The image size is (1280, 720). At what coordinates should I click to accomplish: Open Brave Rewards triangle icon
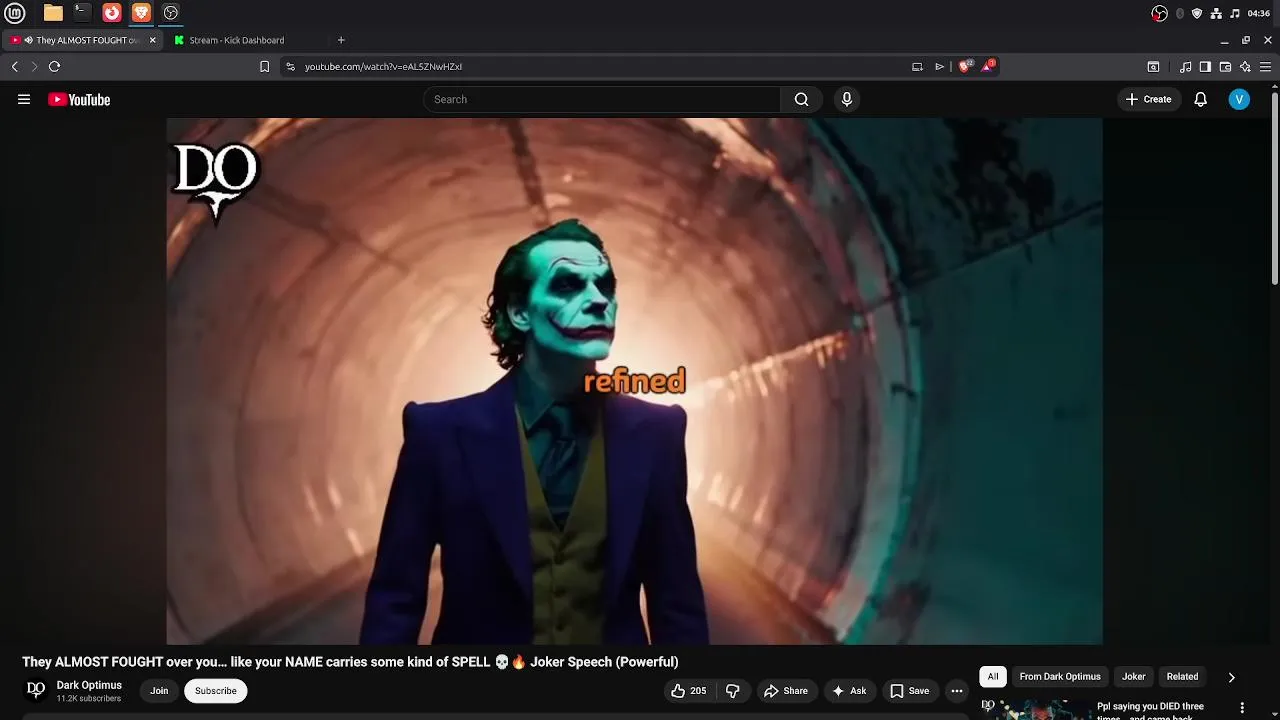point(990,66)
